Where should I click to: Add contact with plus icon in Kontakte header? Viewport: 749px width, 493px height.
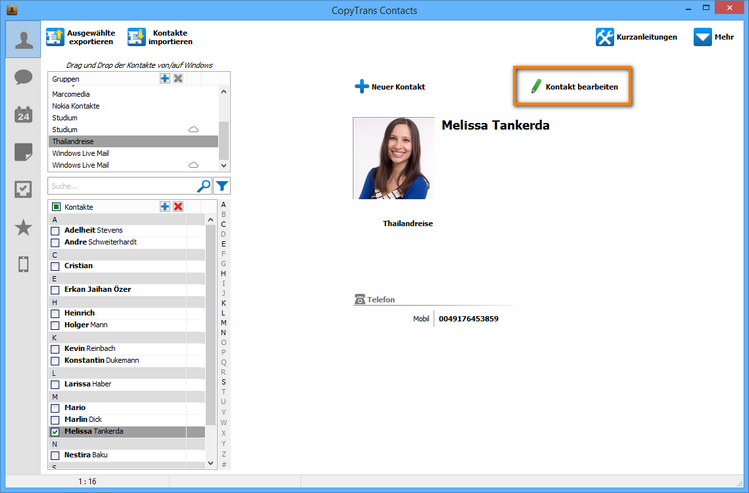(x=165, y=206)
